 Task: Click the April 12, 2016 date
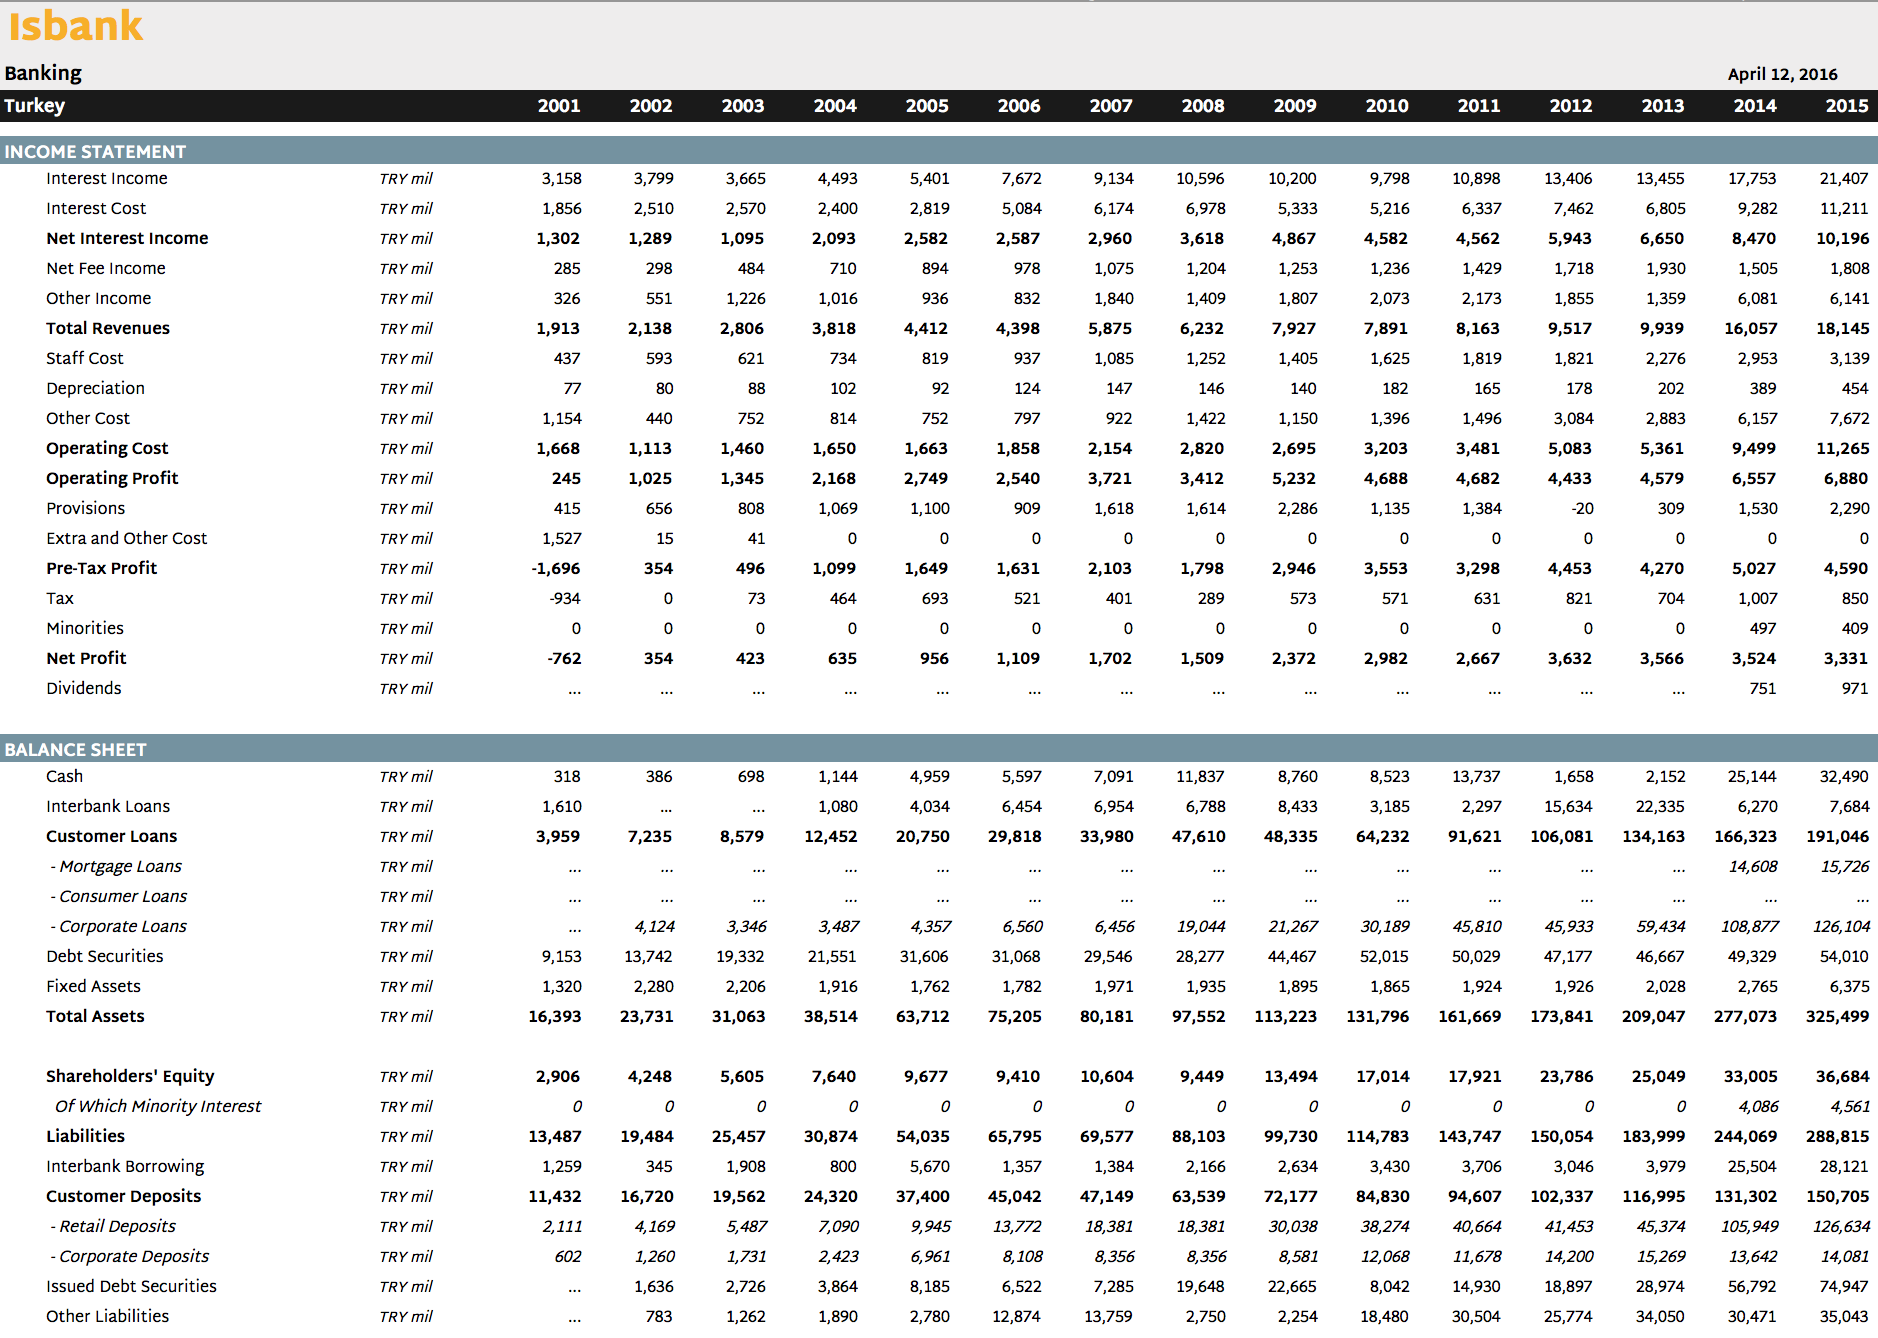click(x=1782, y=74)
